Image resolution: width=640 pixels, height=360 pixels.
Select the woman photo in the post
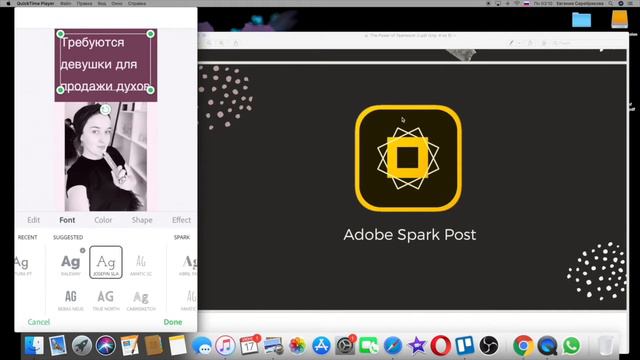click(x=106, y=156)
